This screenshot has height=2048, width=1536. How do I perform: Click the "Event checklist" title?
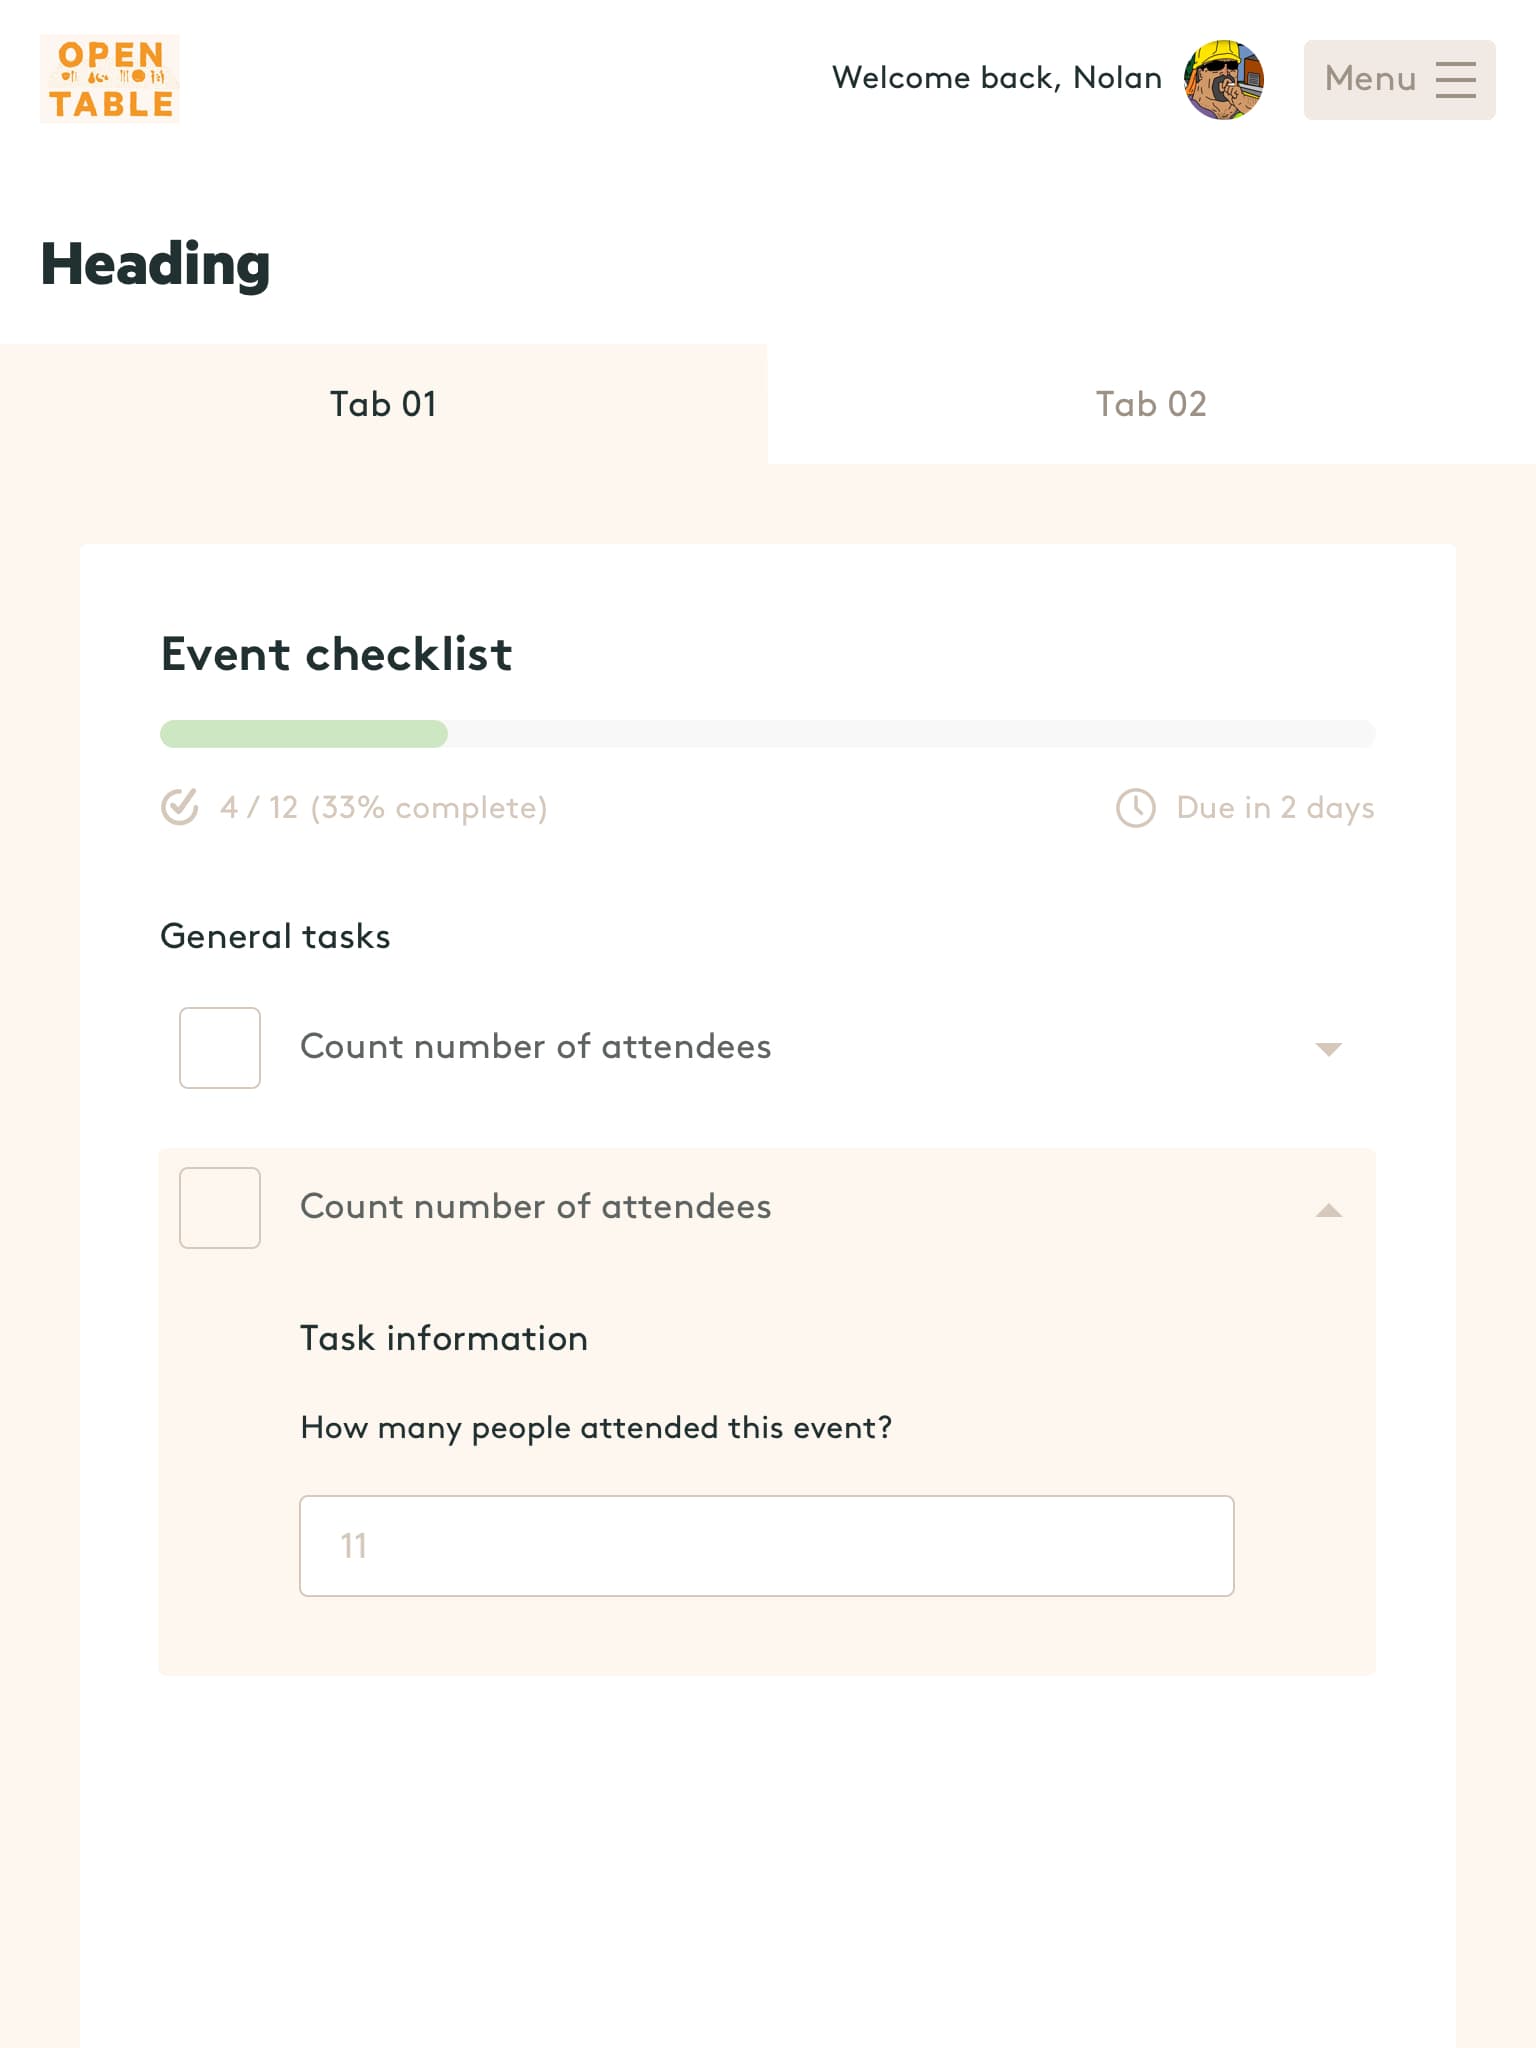(336, 655)
